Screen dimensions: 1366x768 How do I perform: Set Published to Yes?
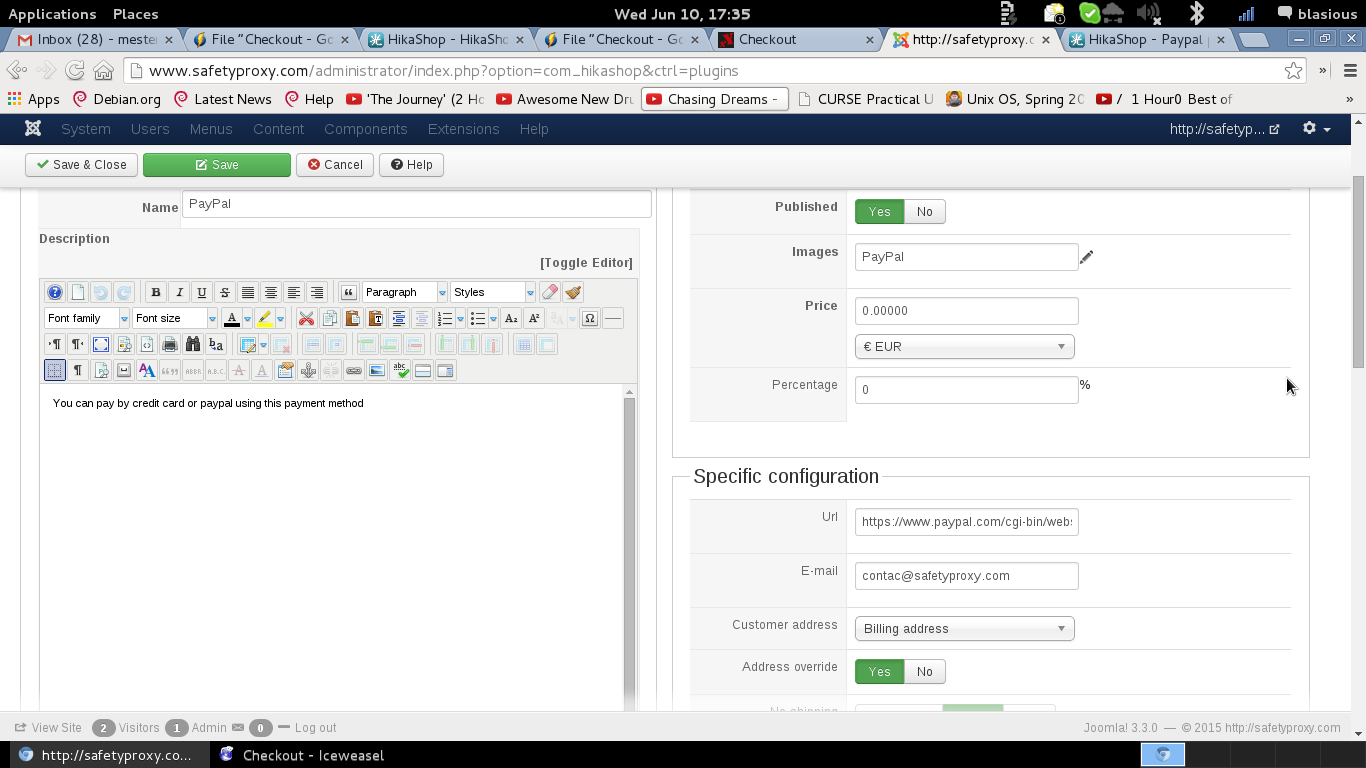pyautogui.click(x=879, y=211)
